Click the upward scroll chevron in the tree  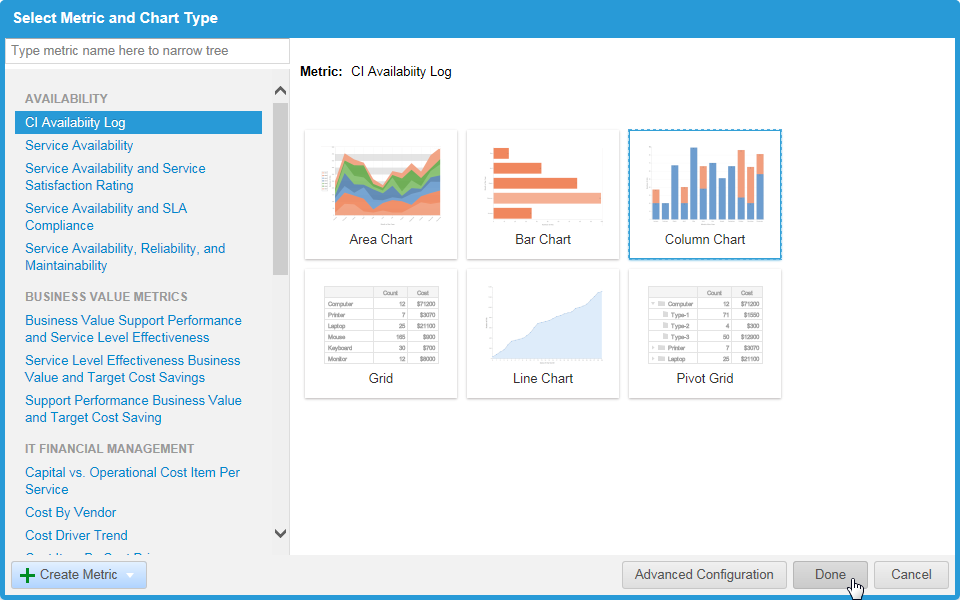(280, 90)
